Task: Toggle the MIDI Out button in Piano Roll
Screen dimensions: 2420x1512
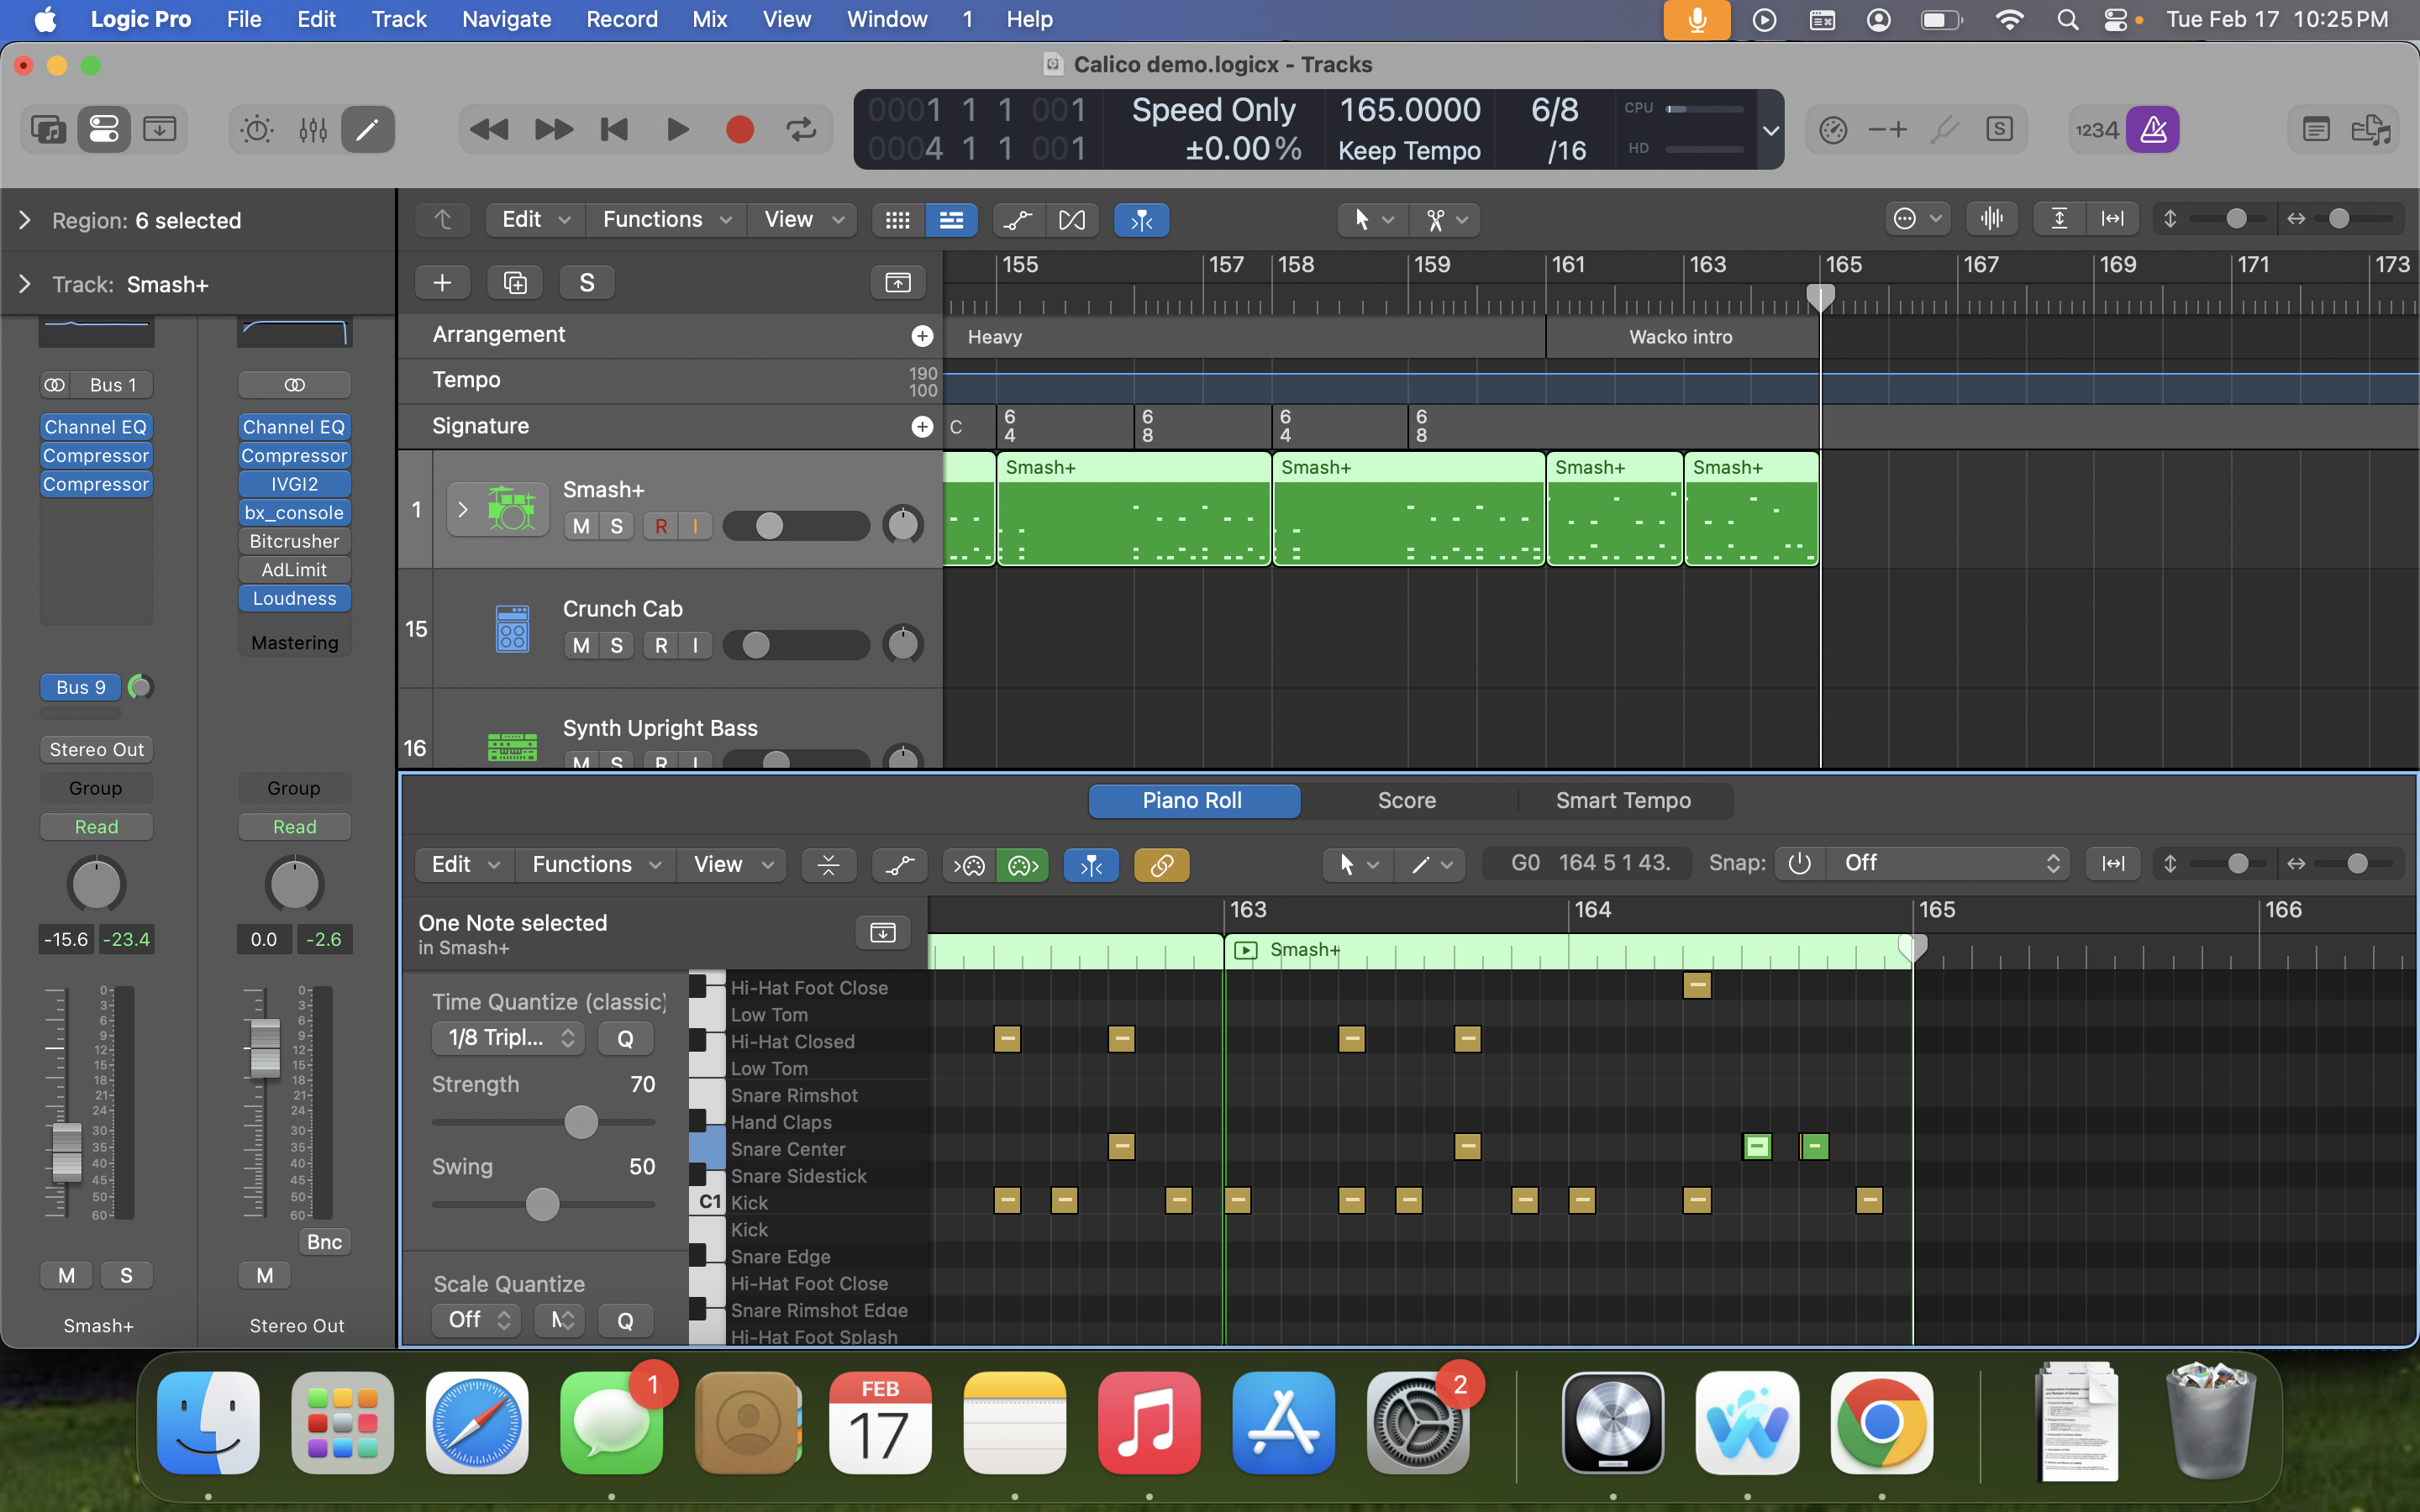Action: 1023,865
